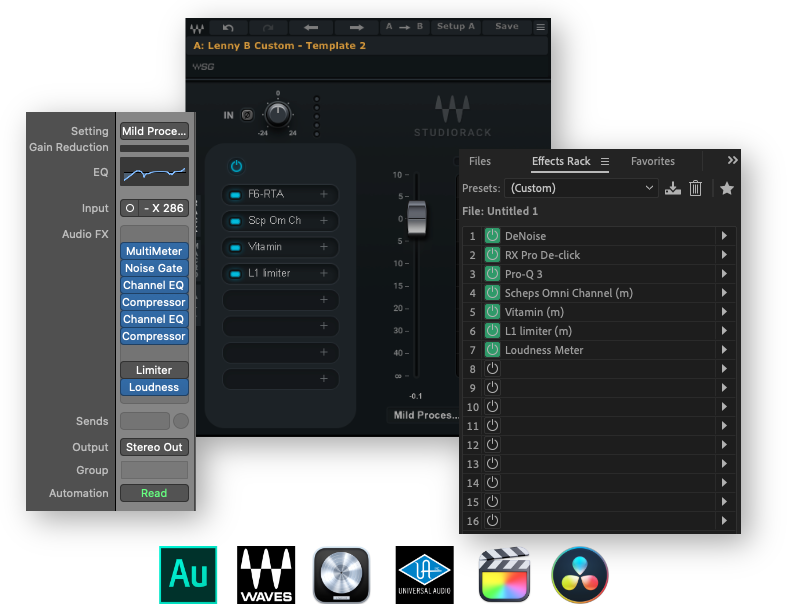788x607 pixels.
Task: Expand Scheps Omni Channel slot arrow
Action: (x=724, y=293)
